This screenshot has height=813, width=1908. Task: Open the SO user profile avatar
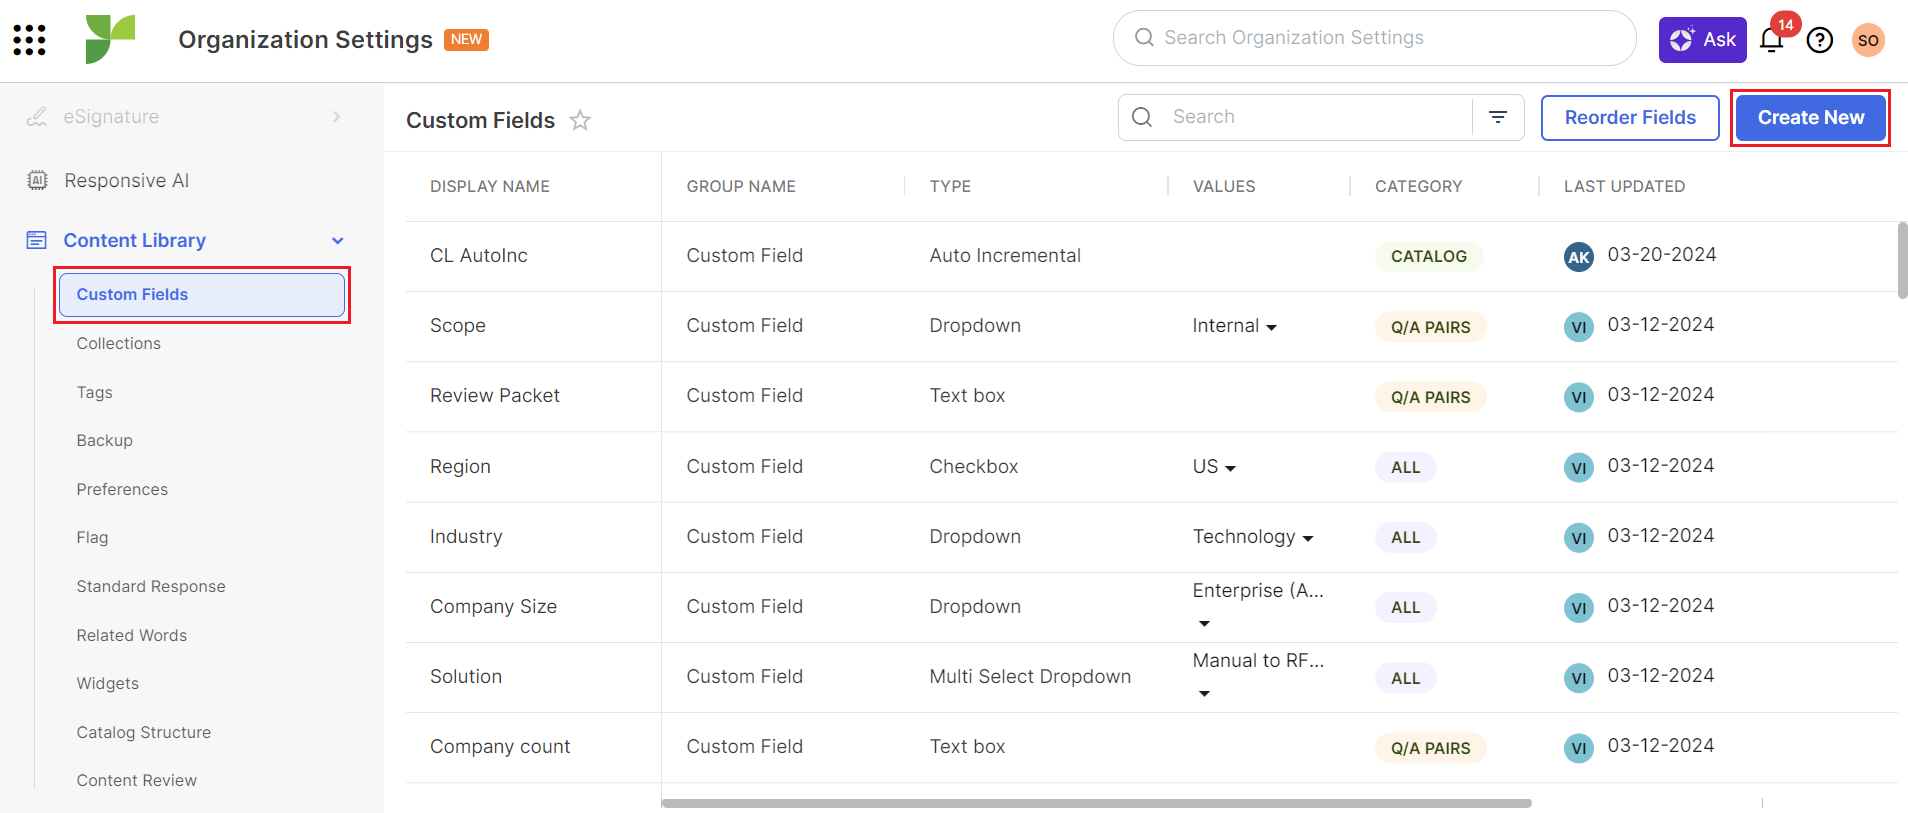click(x=1868, y=40)
